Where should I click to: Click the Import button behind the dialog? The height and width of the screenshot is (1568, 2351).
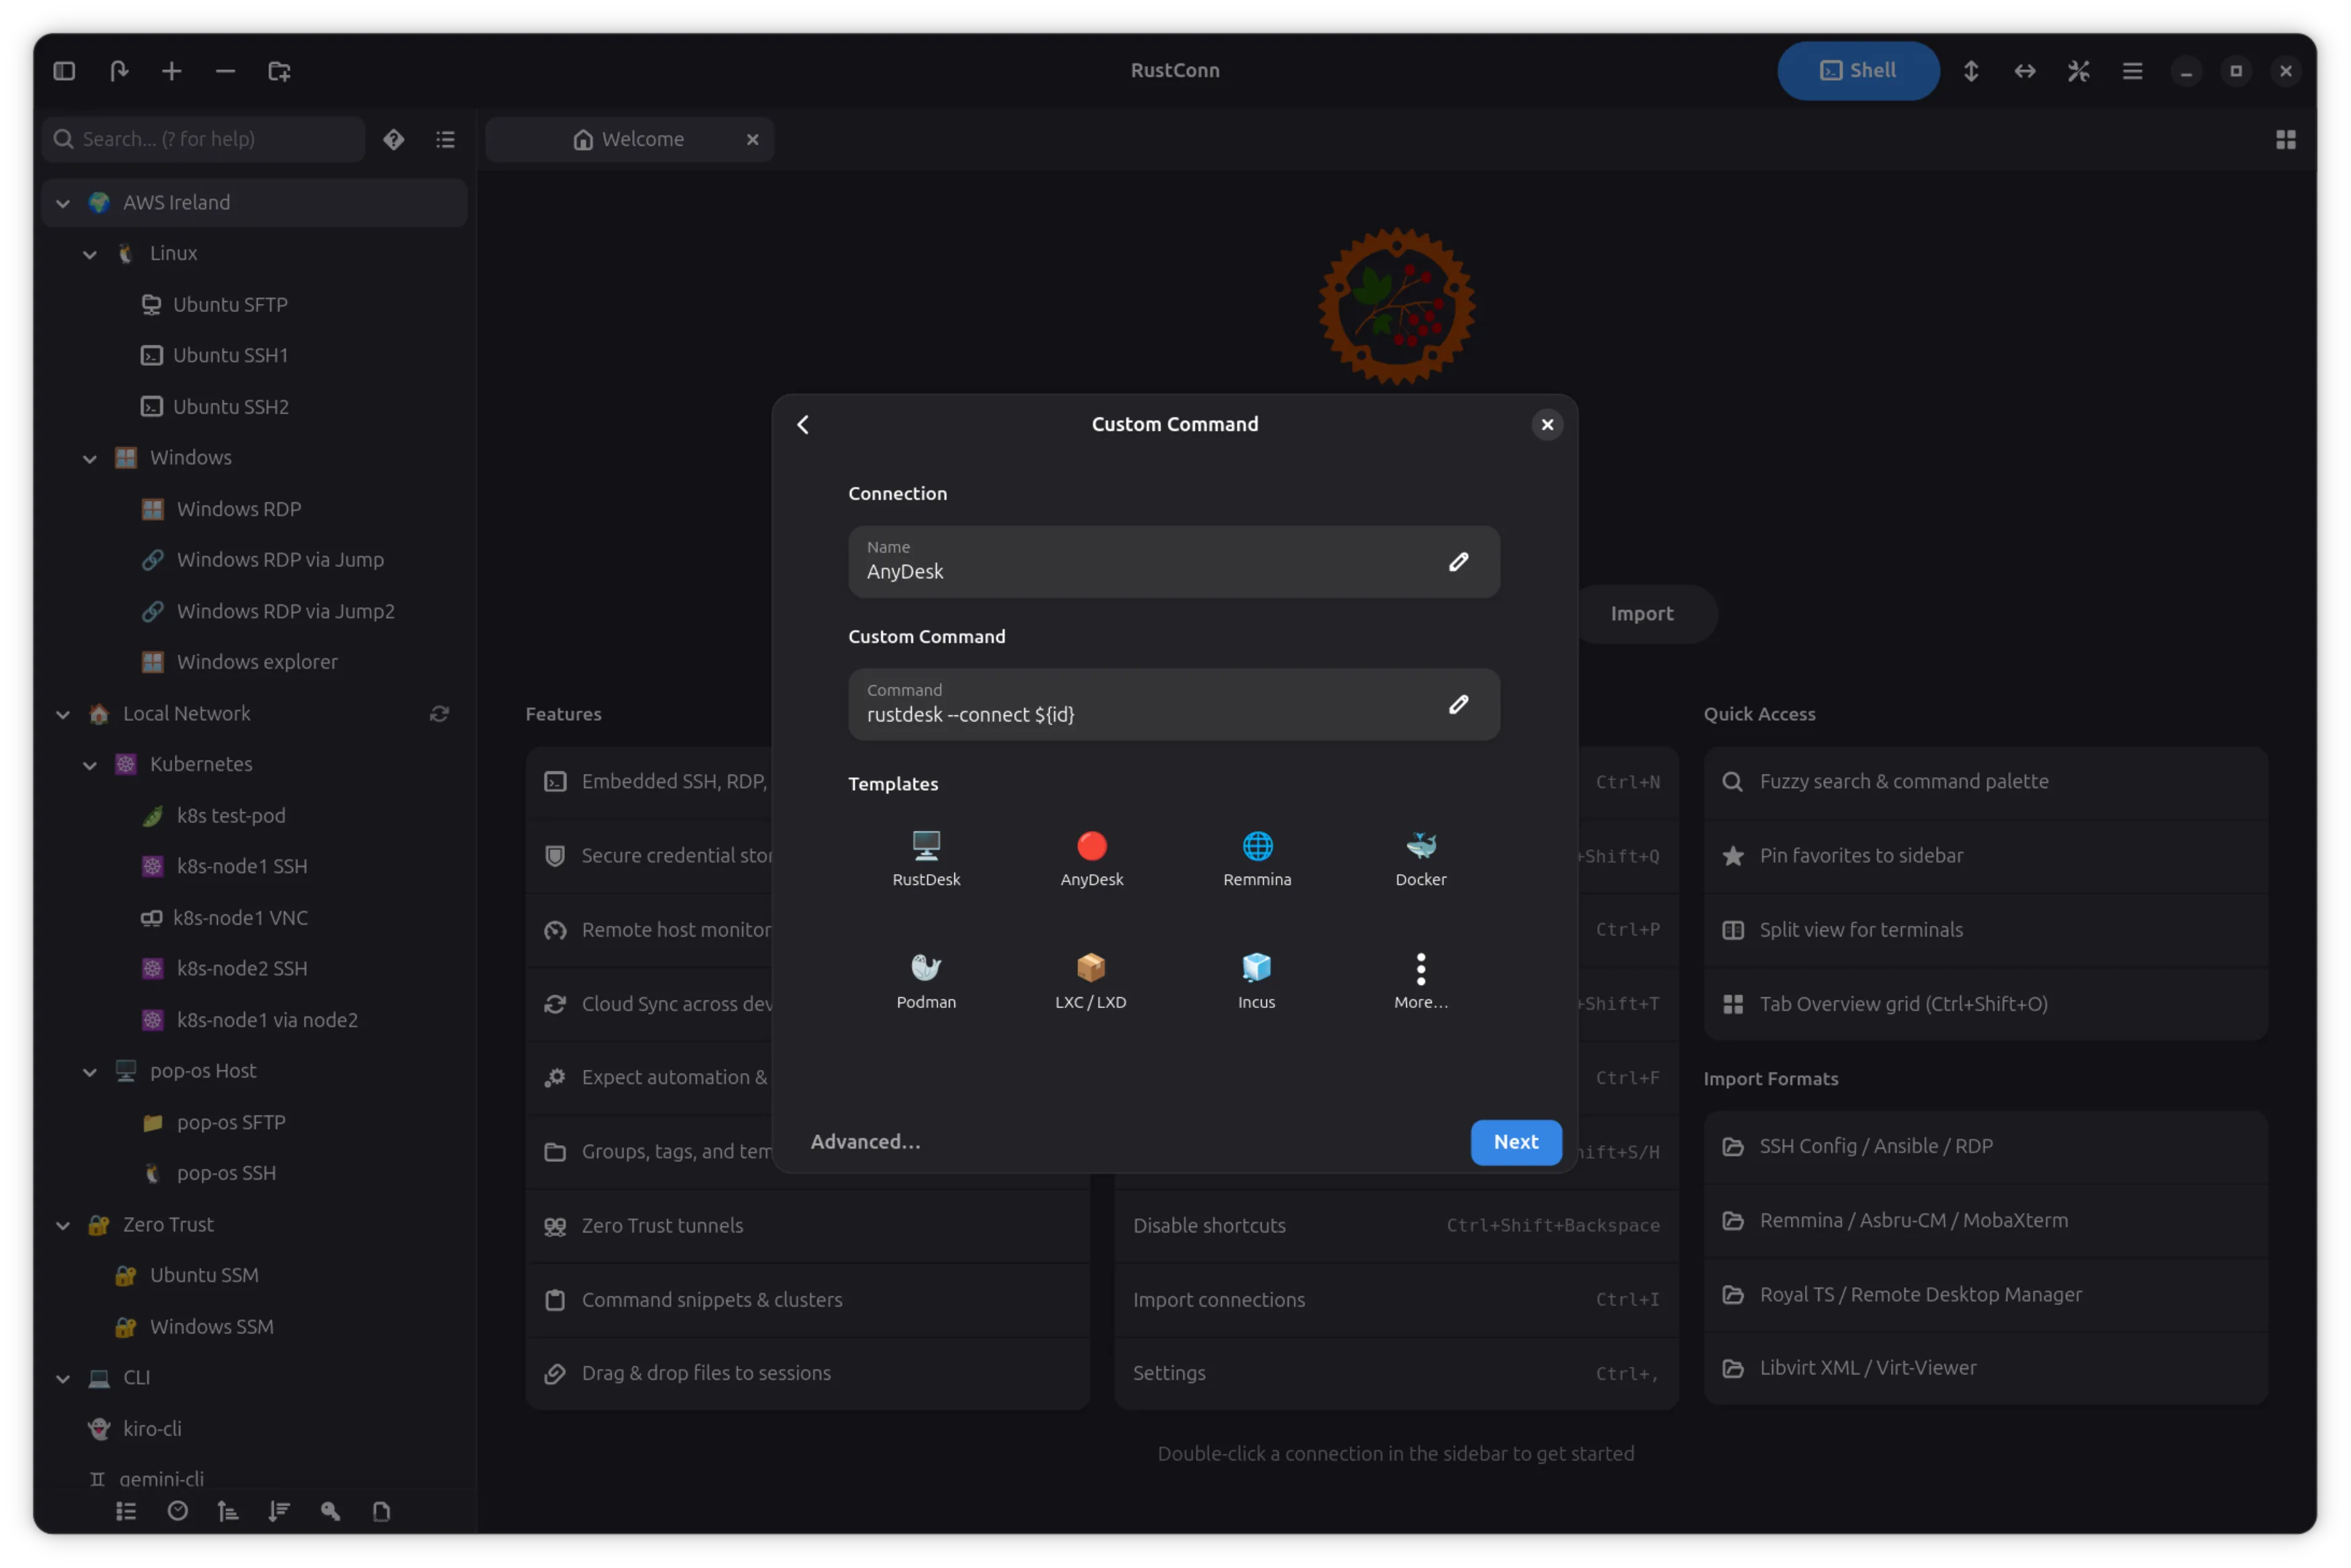(x=1642, y=613)
